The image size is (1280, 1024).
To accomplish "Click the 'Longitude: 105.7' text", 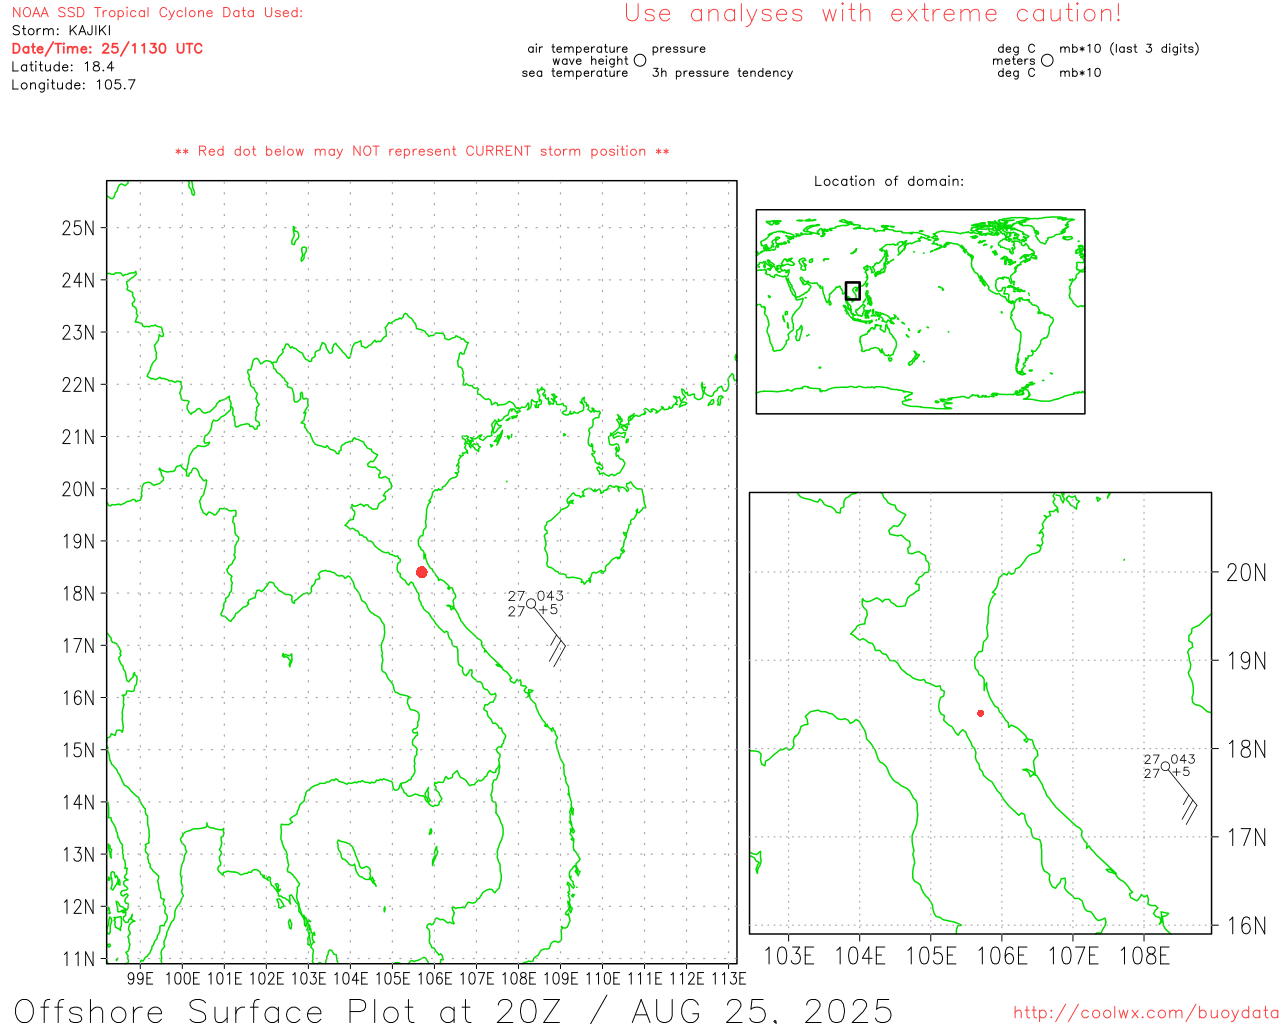I will 73,84.
